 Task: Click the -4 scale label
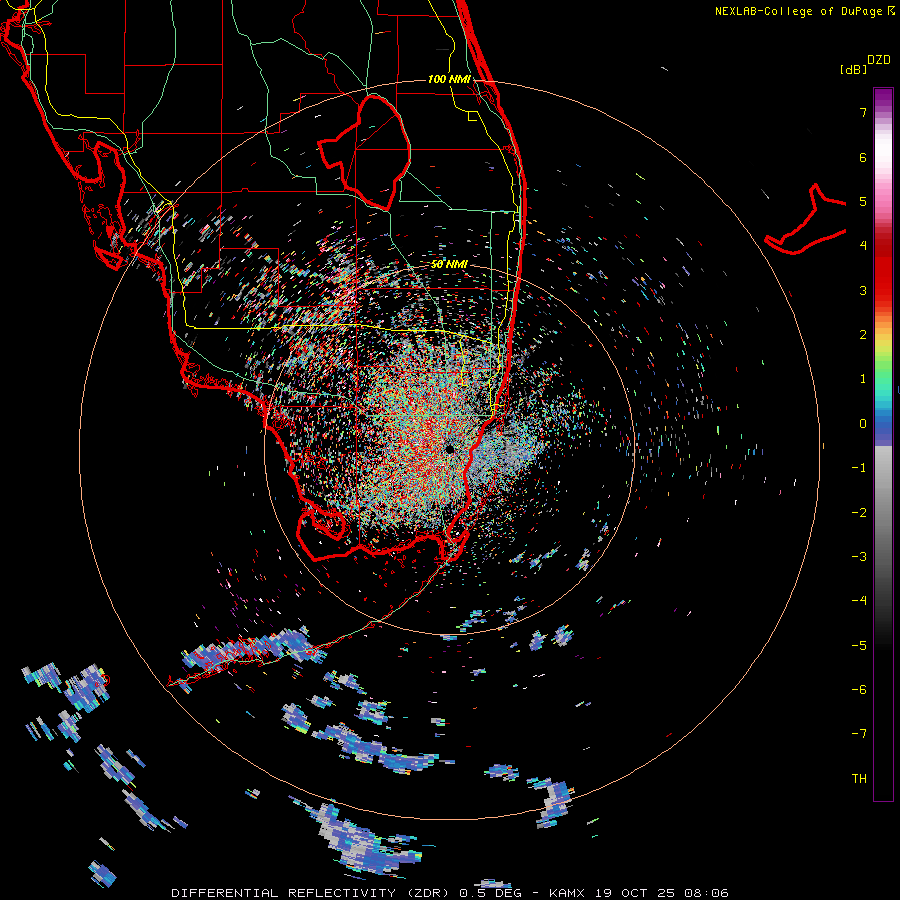tap(859, 601)
